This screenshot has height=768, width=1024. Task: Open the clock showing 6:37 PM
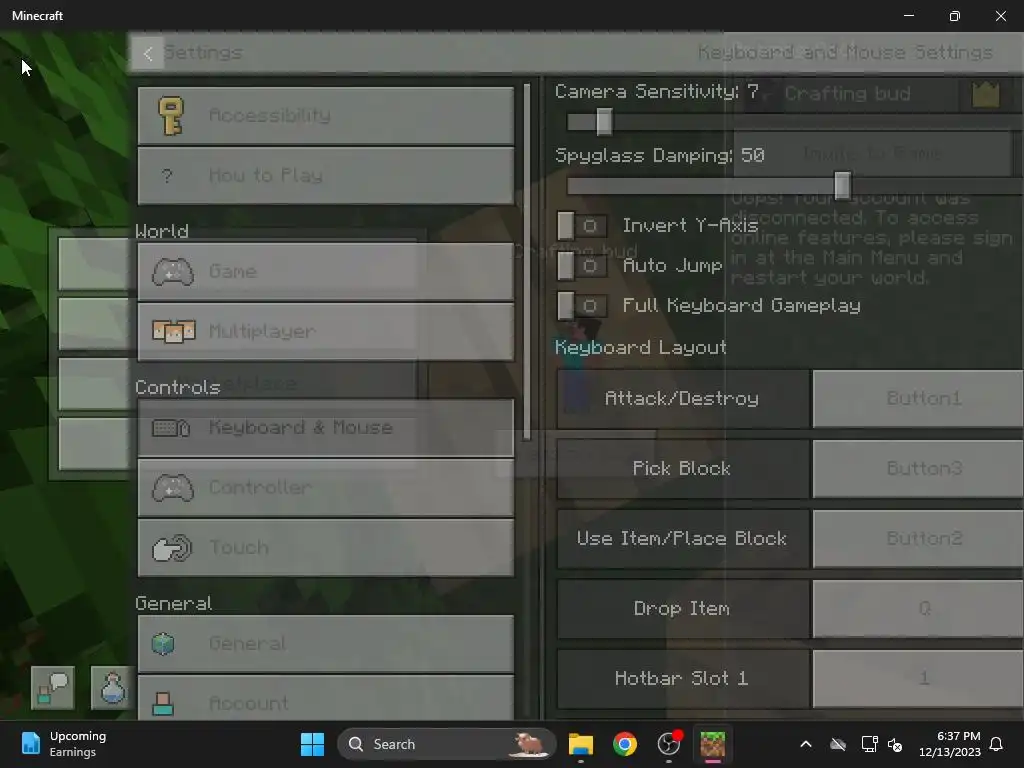click(950, 744)
